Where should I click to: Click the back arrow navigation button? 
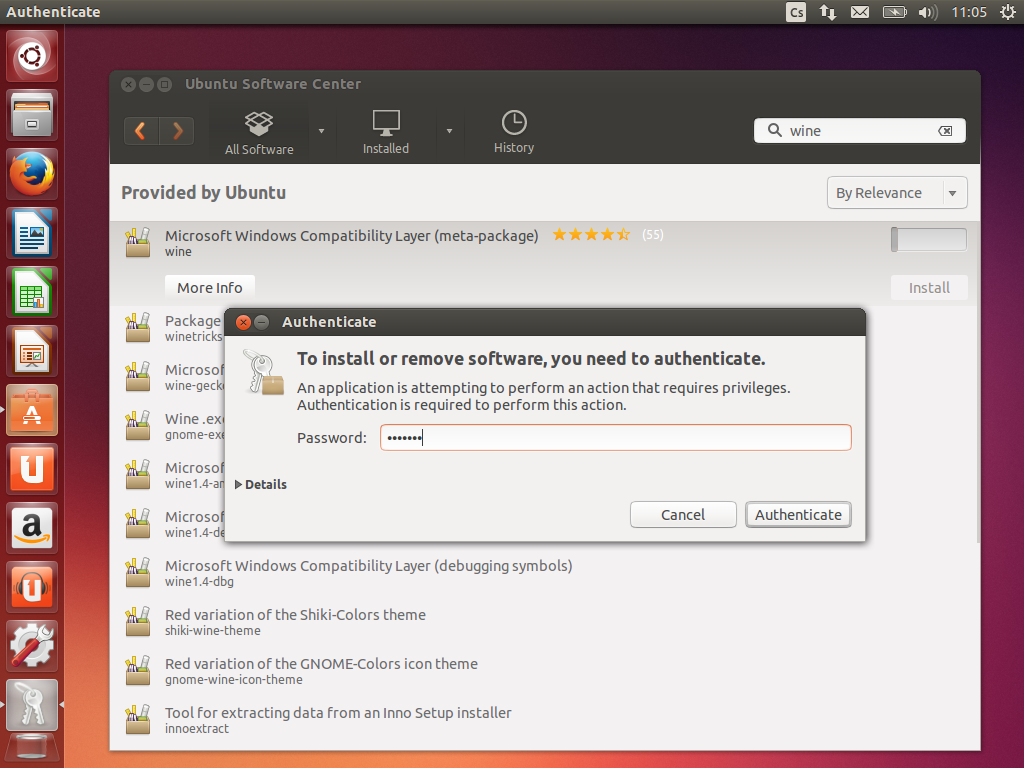pyautogui.click(x=141, y=131)
